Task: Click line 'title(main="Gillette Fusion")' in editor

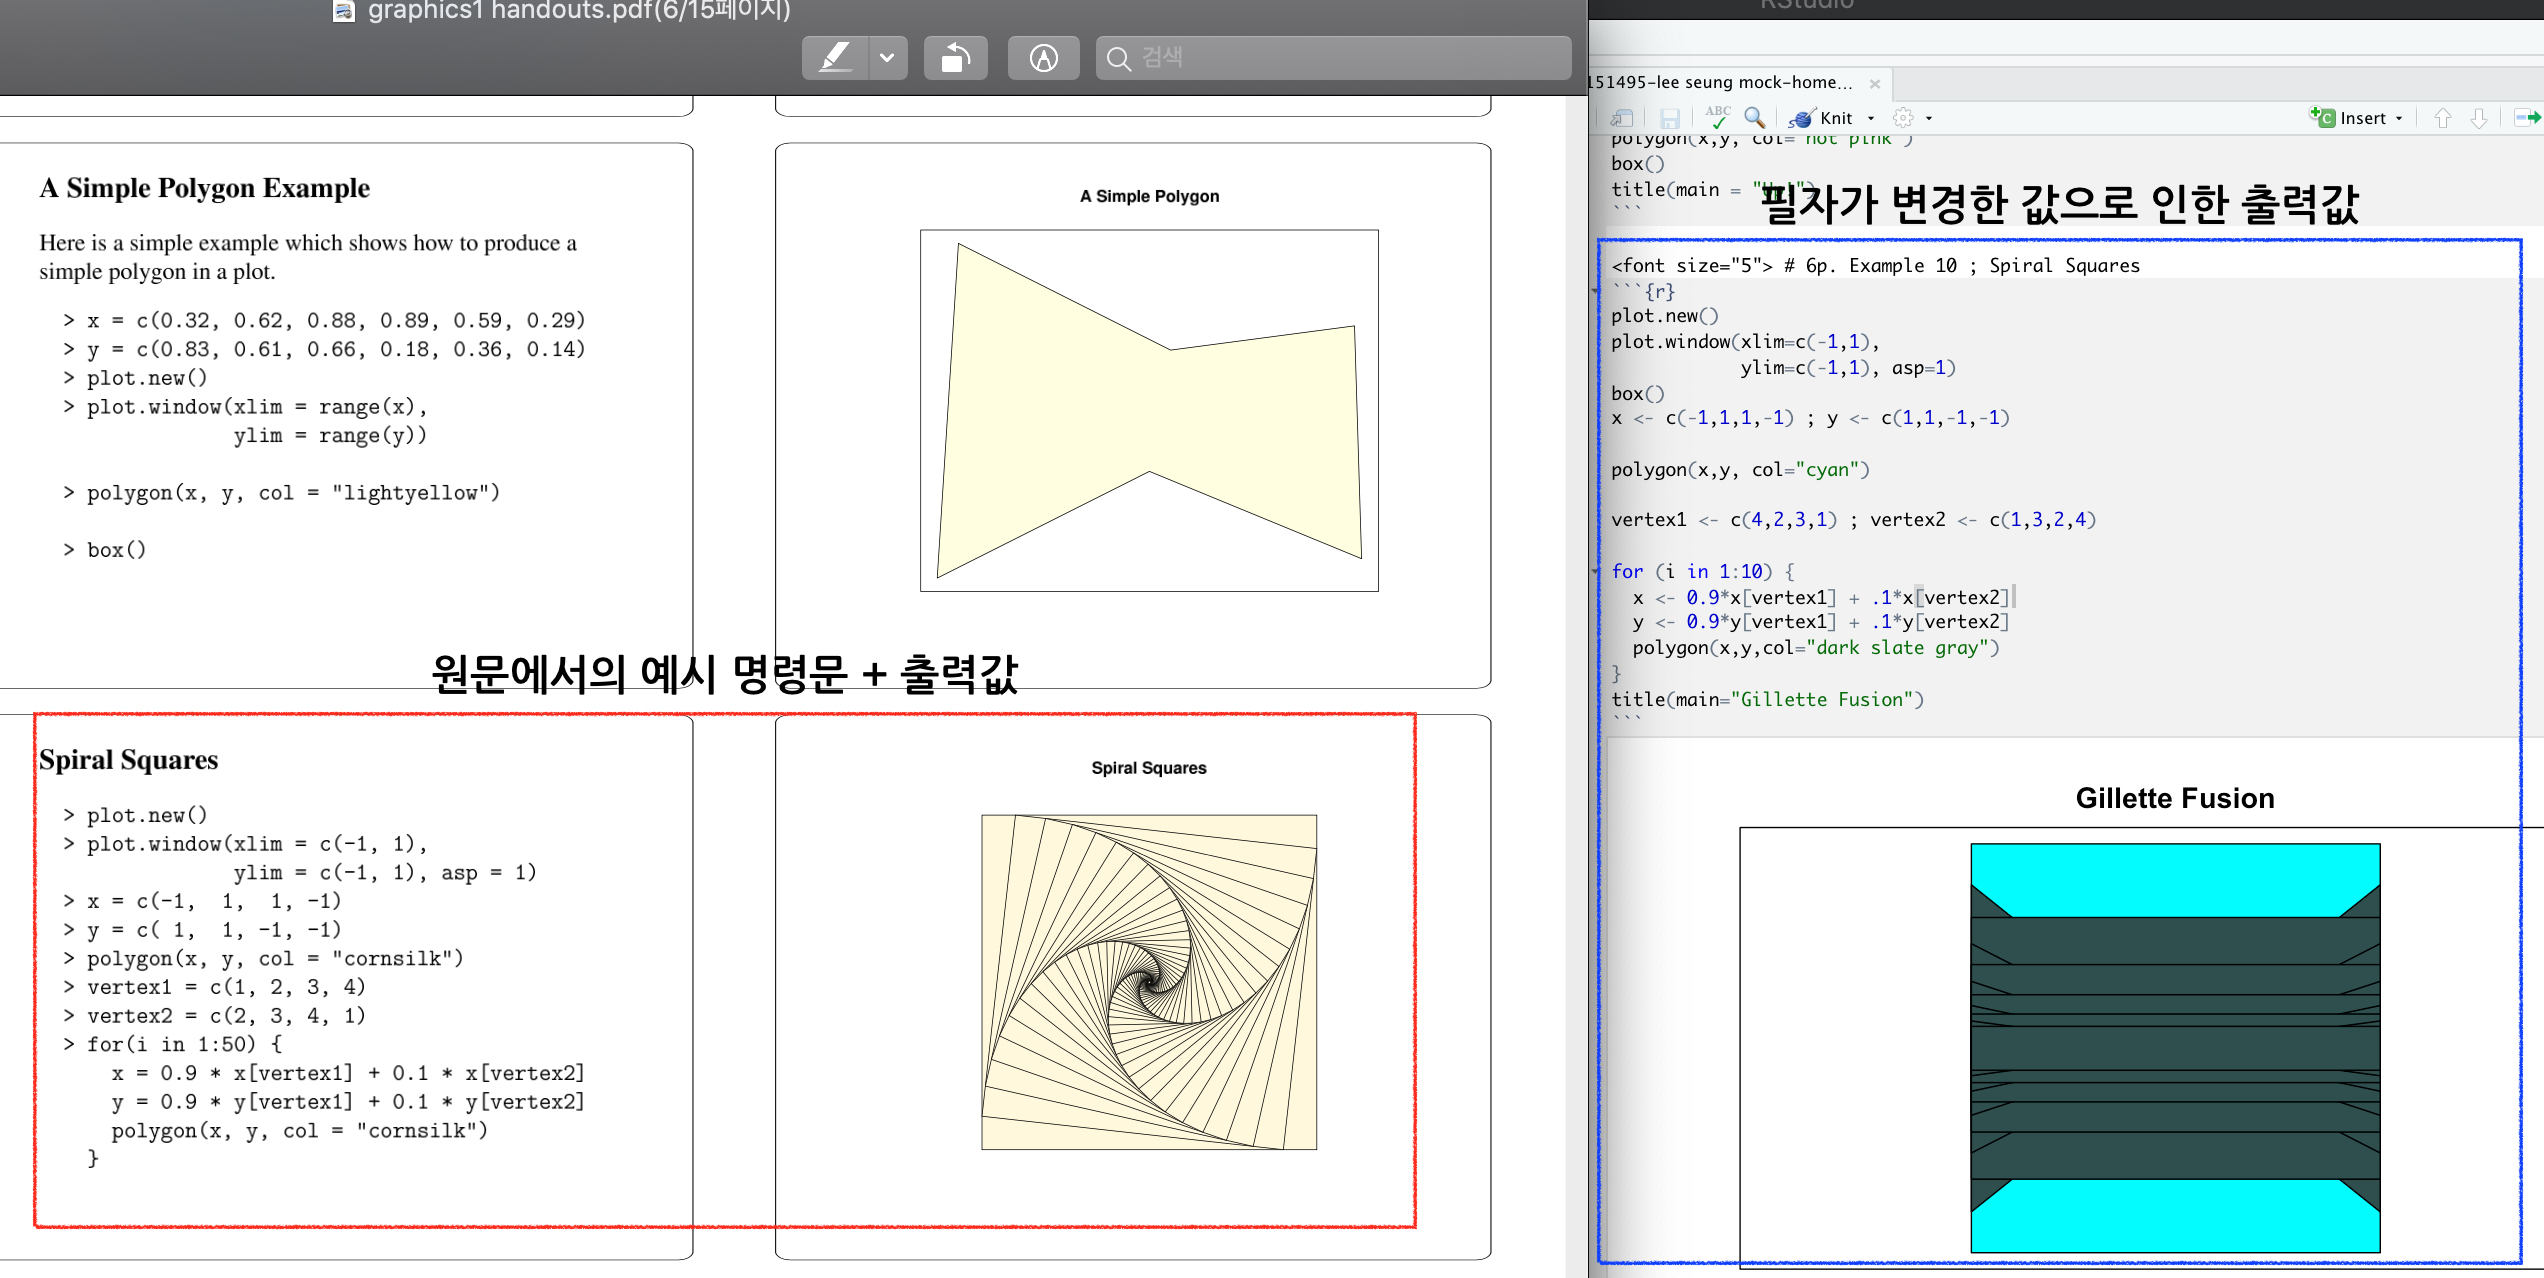Action: [1767, 700]
